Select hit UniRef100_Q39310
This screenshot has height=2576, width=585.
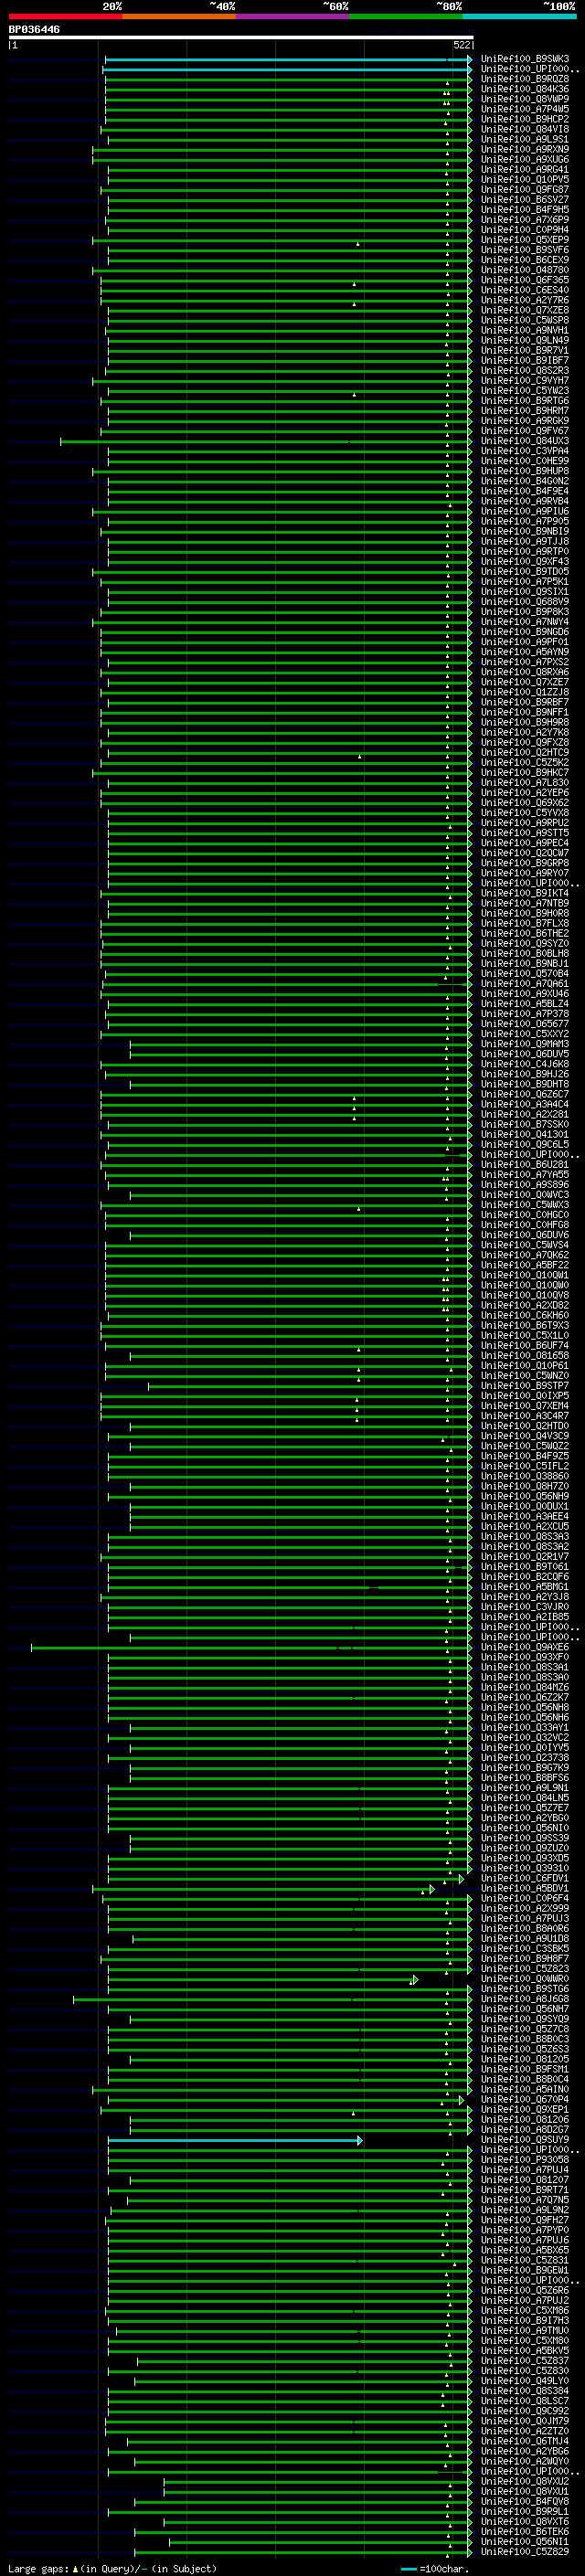coord(525,1868)
